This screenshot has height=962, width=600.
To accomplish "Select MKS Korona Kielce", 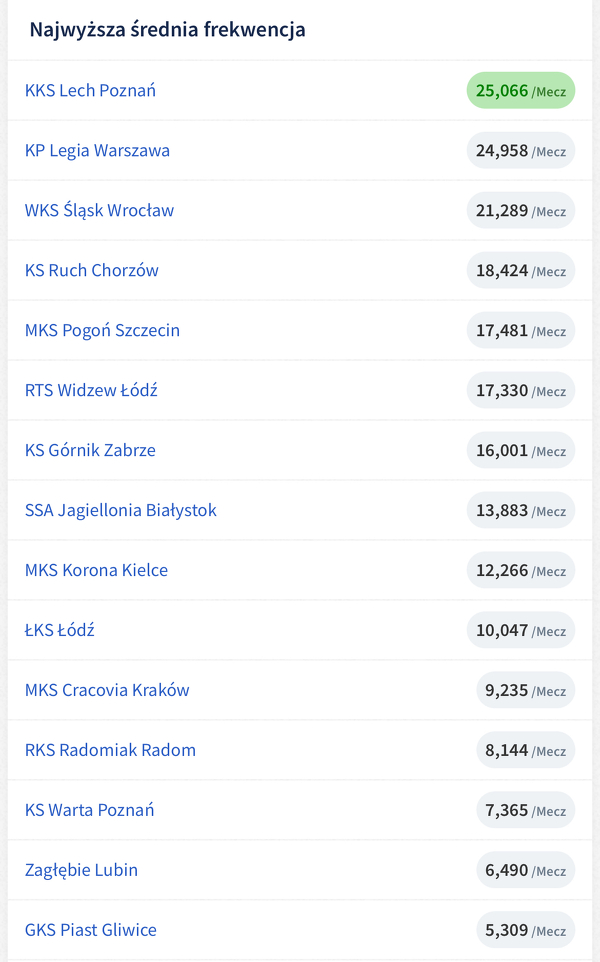I will [96, 571].
